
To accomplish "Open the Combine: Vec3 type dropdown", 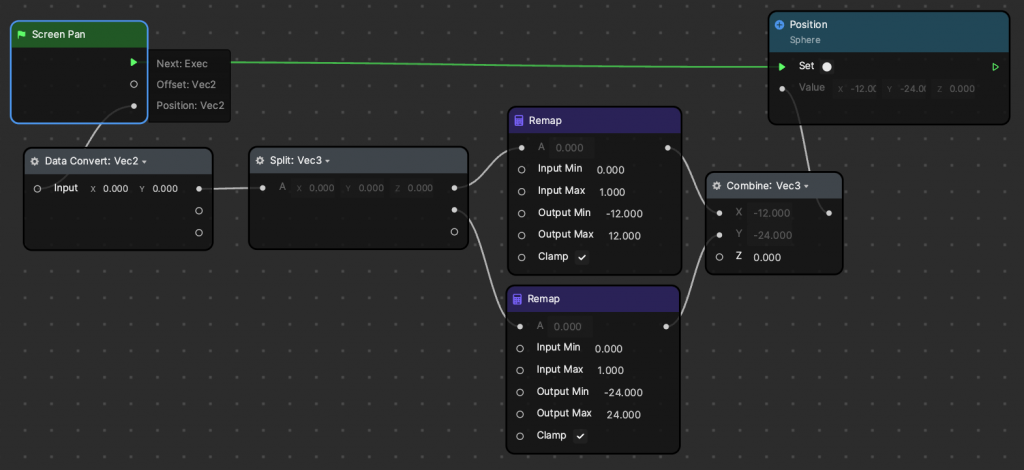I will pos(806,186).
